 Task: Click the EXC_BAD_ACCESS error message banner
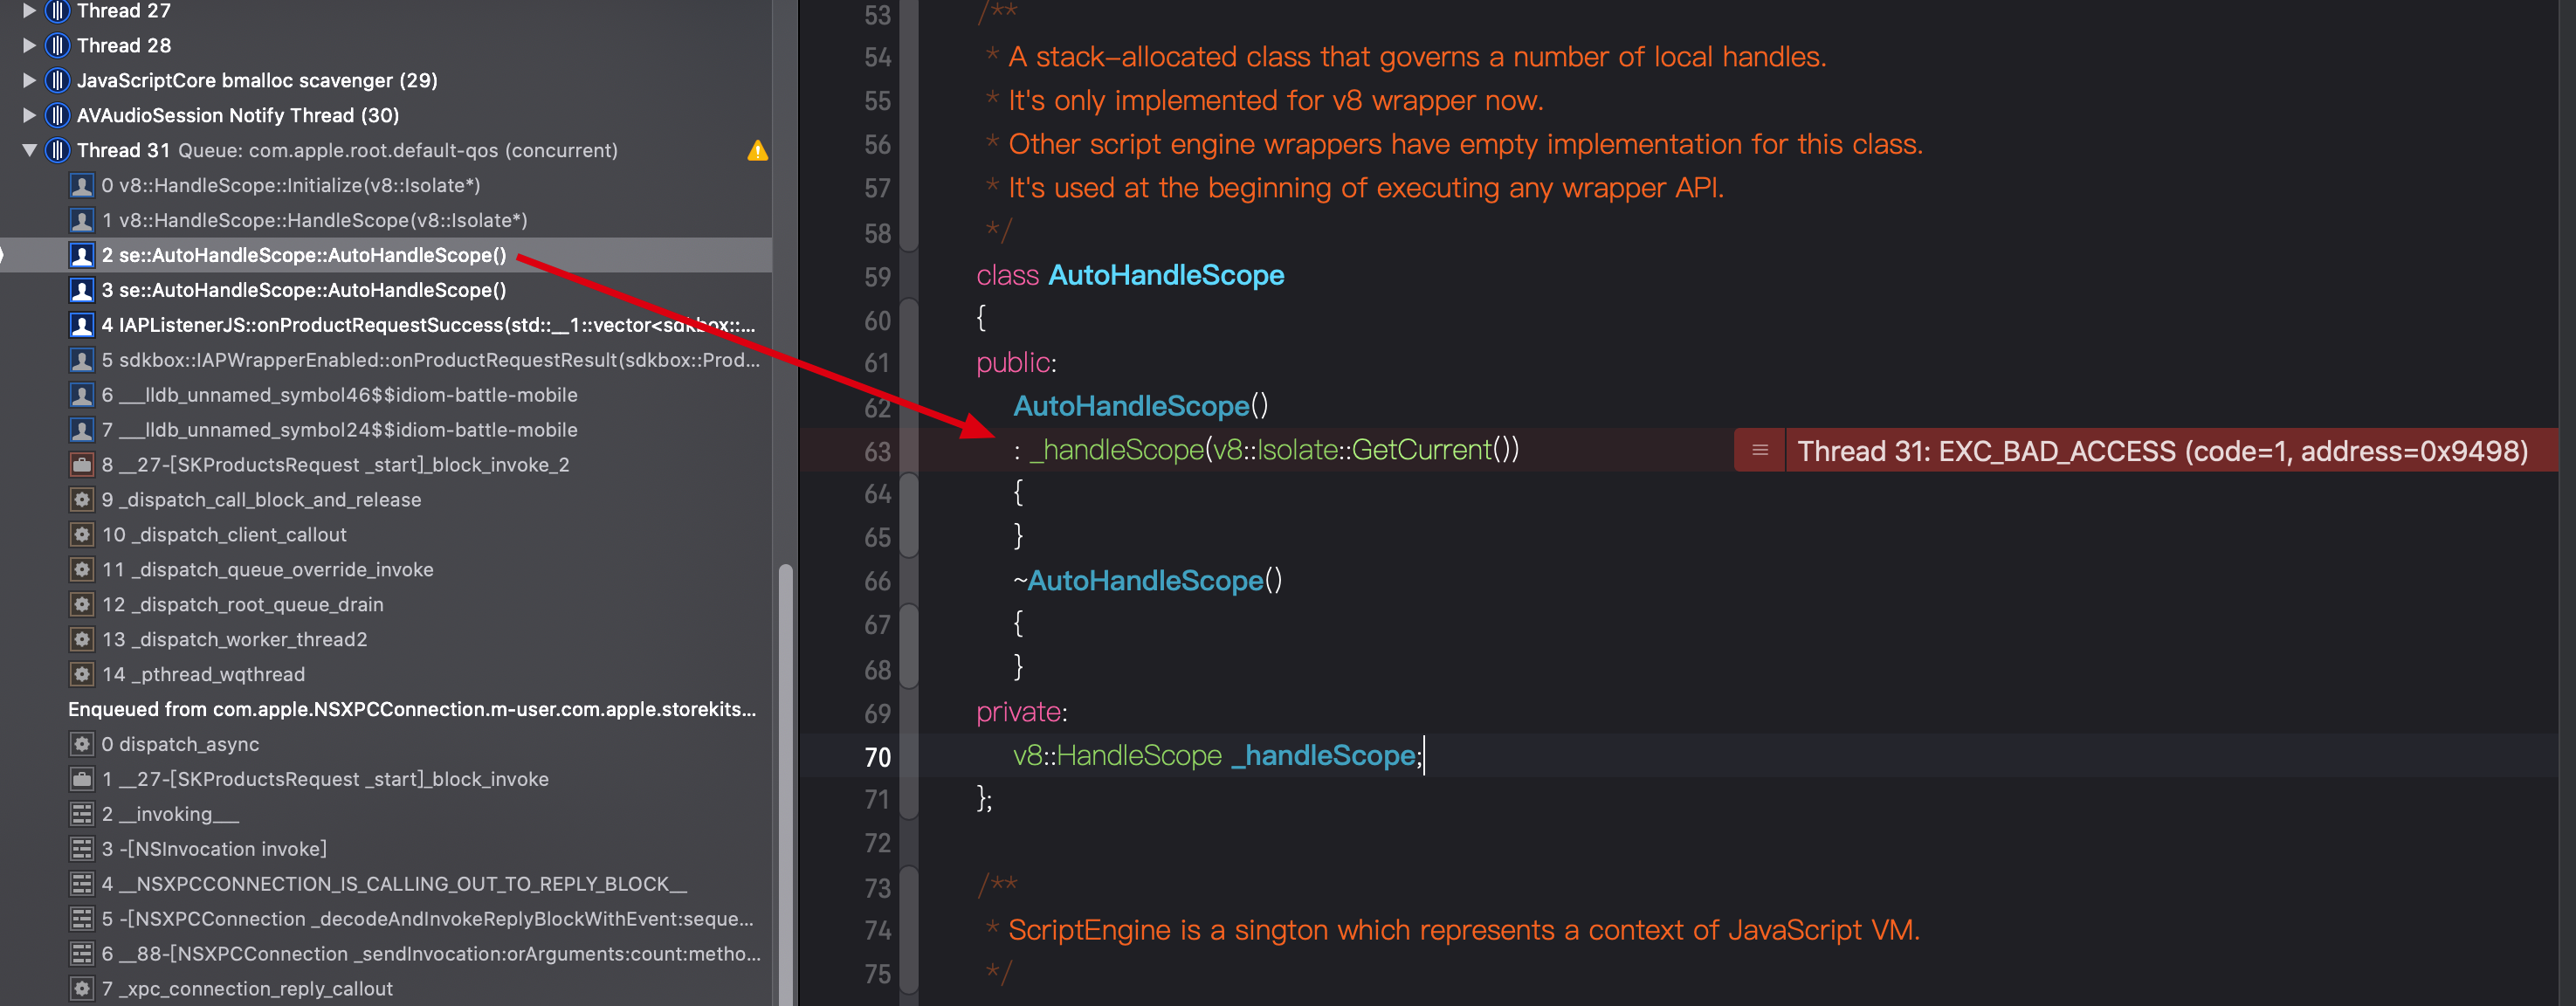pyautogui.click(x=2162, y=451)
